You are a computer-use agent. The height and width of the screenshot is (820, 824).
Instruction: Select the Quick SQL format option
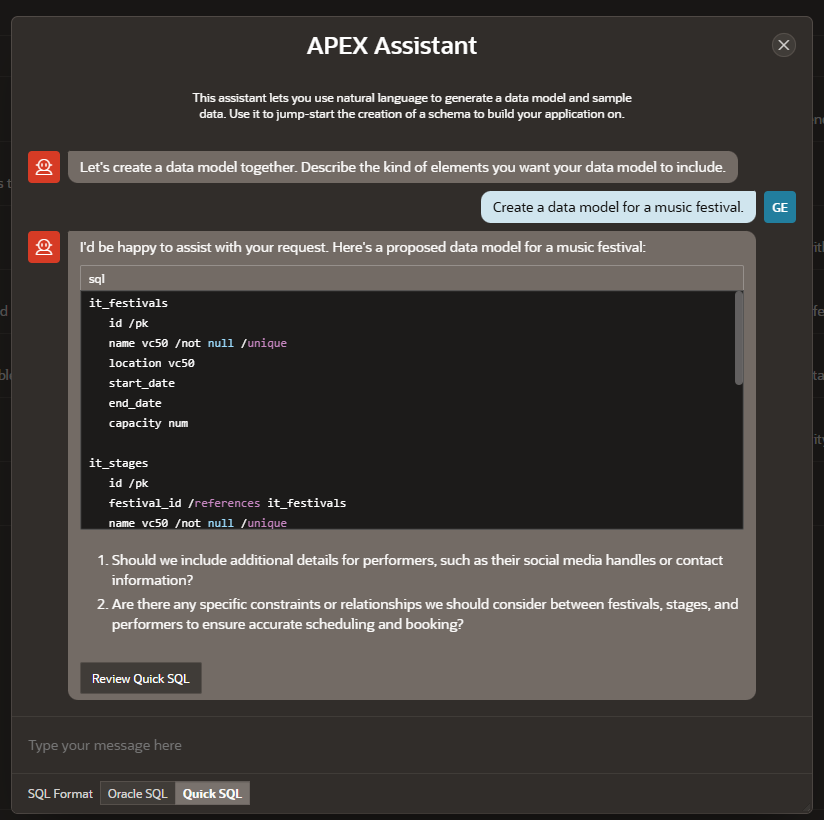click(212, 793)
